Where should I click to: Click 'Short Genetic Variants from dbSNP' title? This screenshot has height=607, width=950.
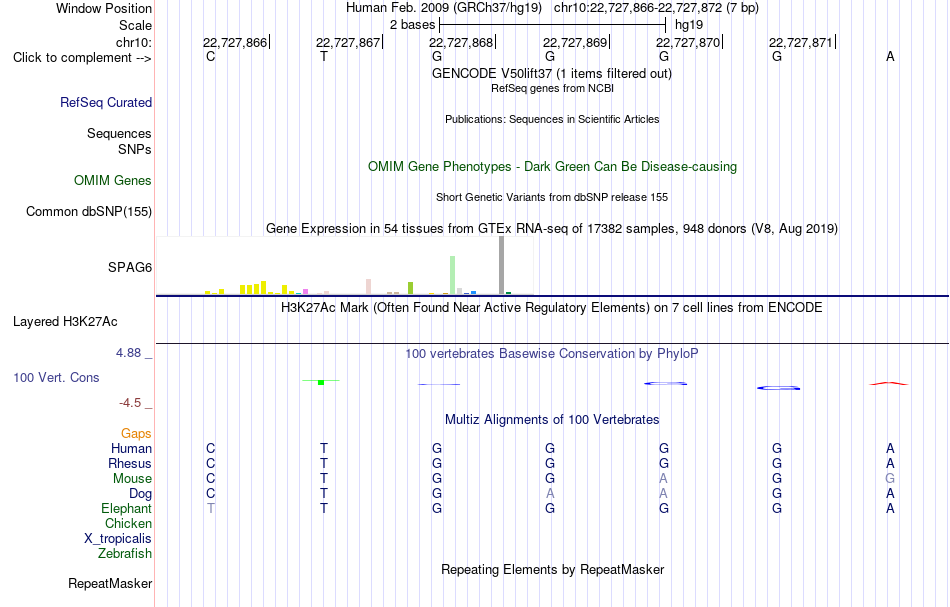tap(552, 197)
